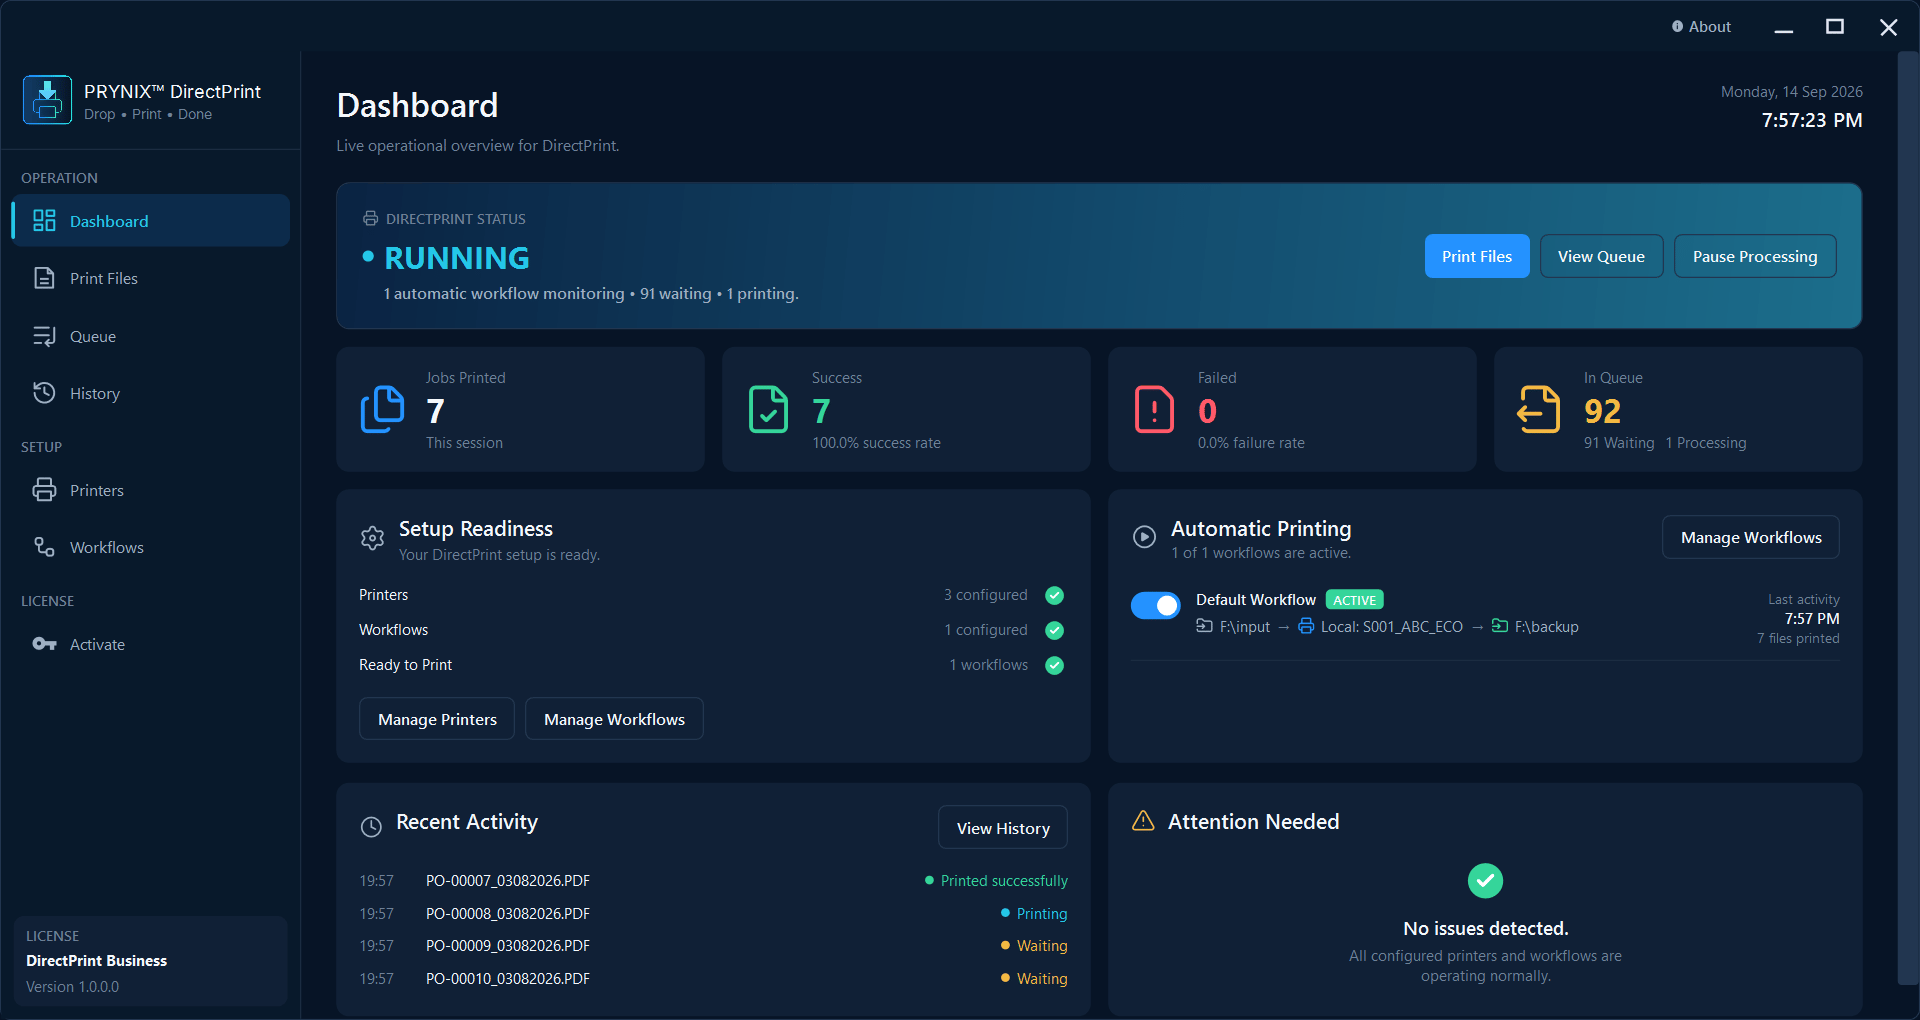The image size is (1920, 1020).
Task: Click the No issues detected green checkmark
Action: pyautogui.click(x=1485, y=881)
